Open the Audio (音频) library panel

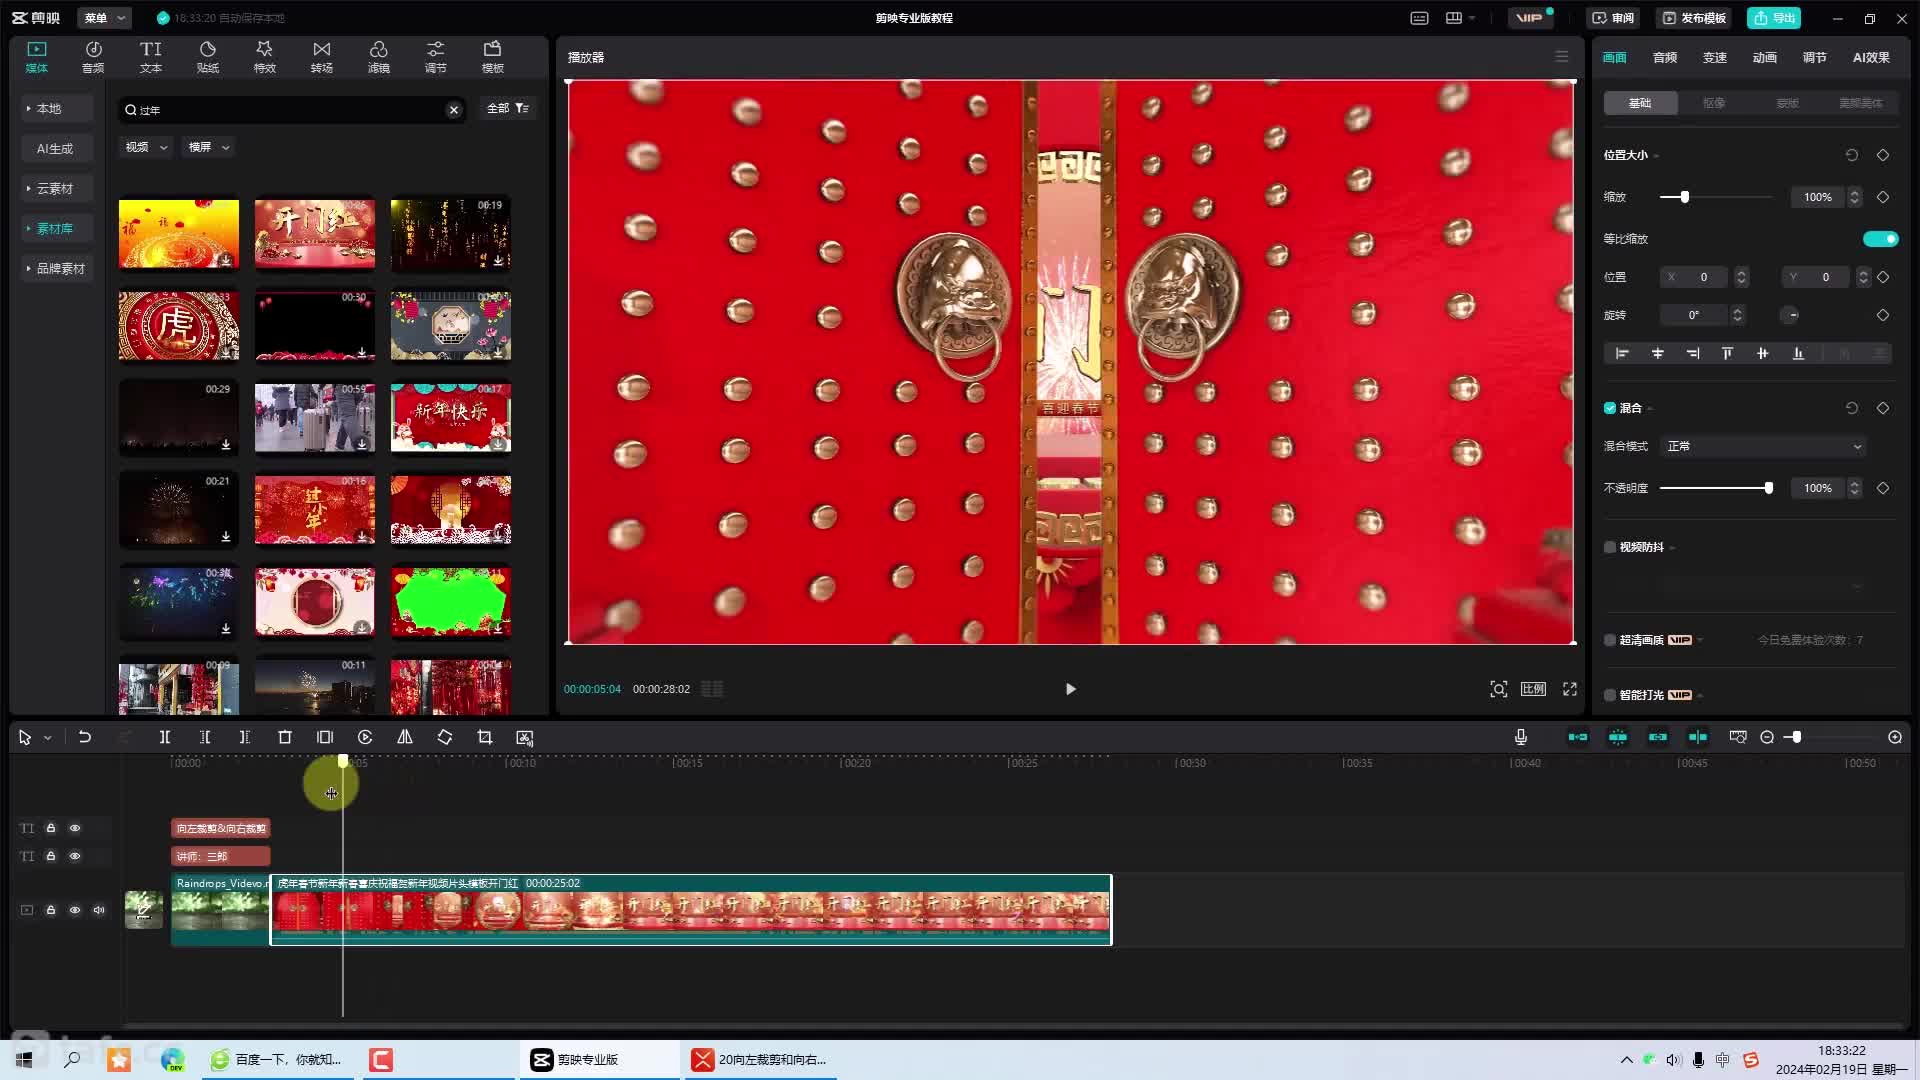[93, 57]
